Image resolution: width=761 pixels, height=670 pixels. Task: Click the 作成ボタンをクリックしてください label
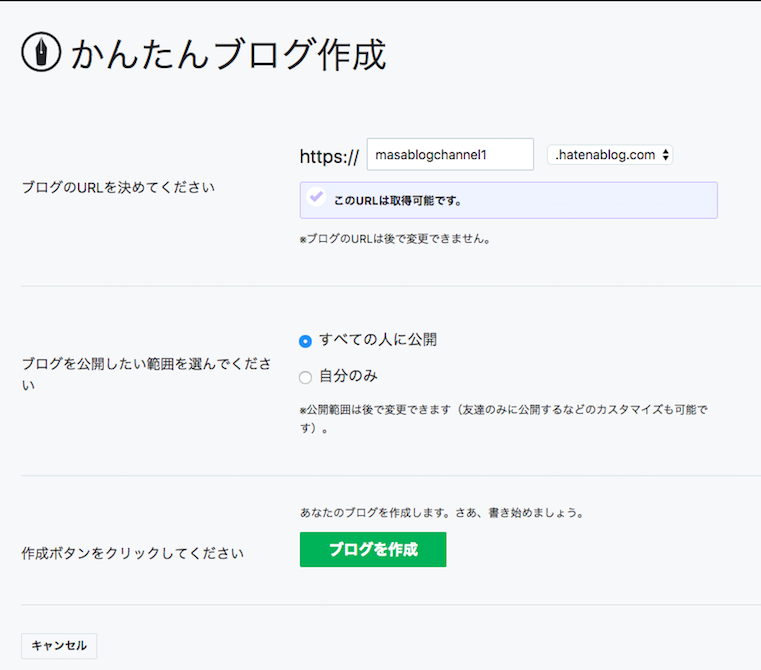pos(132,553)
